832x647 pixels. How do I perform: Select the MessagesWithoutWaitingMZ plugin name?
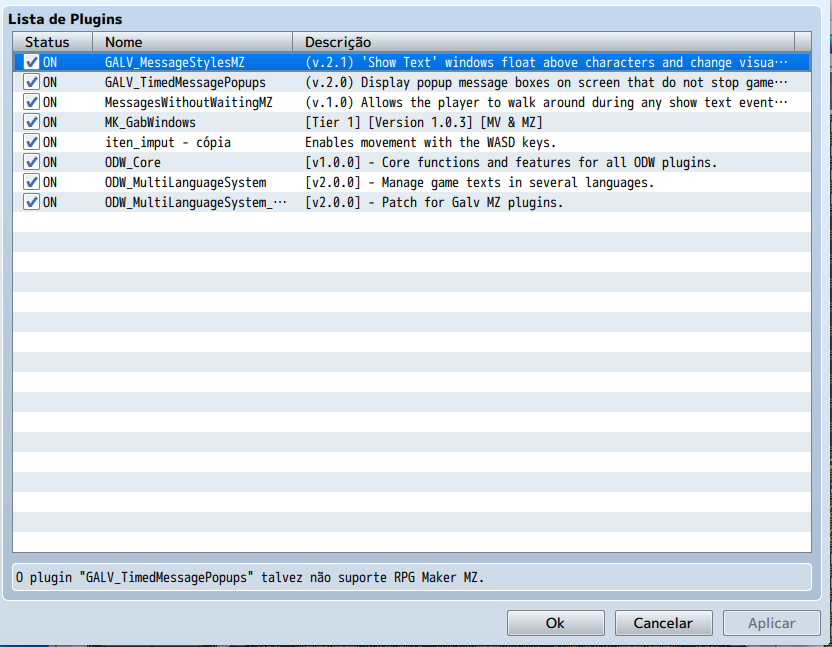coord(188,102)
